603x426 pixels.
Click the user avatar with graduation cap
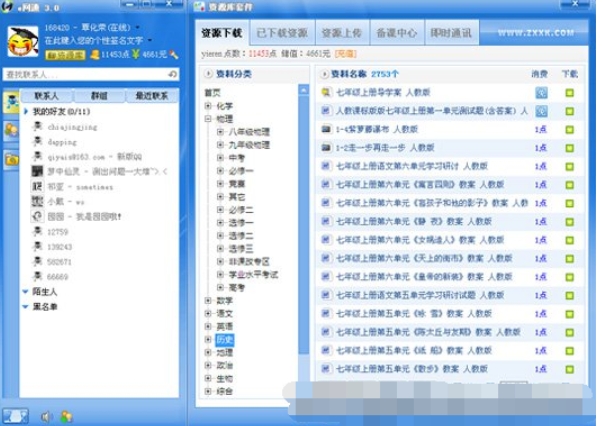[23, 42]
